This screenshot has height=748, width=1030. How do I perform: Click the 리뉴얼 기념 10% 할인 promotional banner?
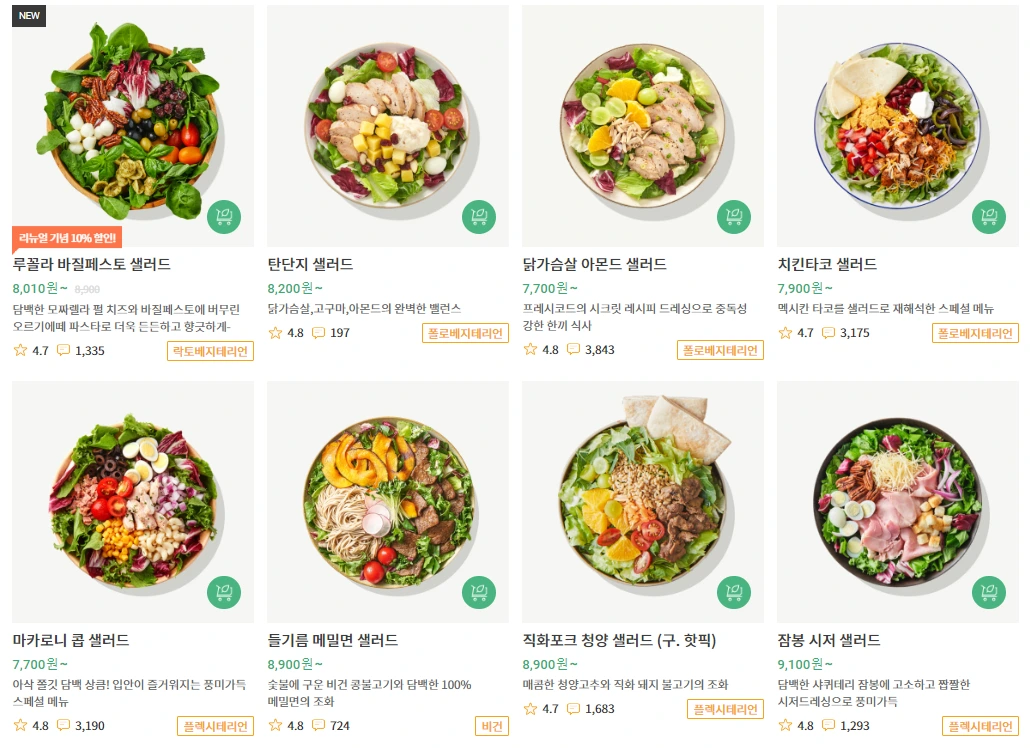(x=65, y=237)
